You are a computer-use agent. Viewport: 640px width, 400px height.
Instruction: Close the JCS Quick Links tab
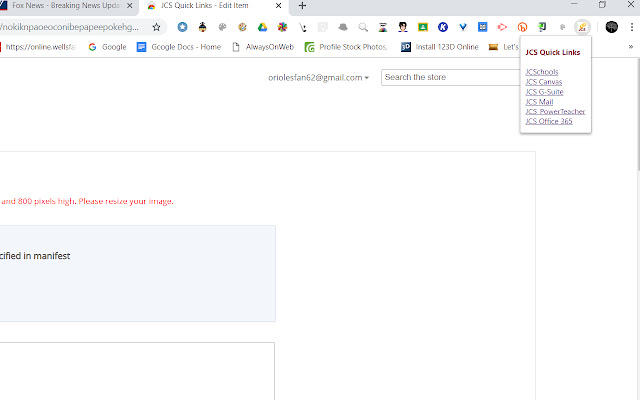tap(278, 6)
